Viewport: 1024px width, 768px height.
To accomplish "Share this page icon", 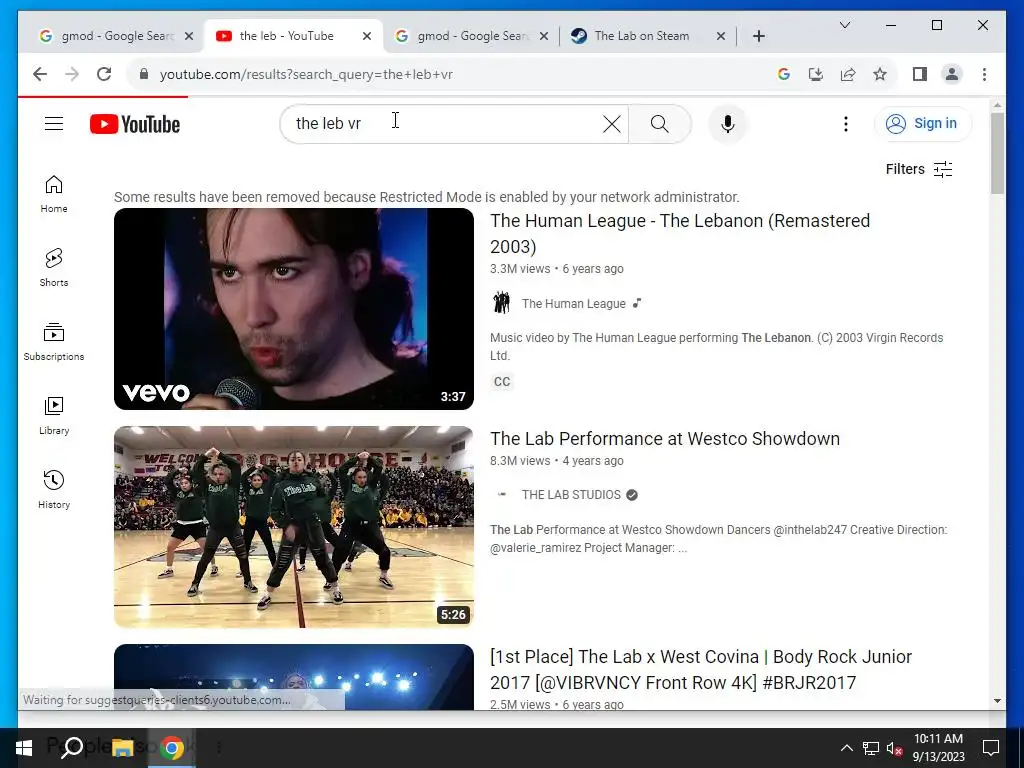I will (x=848, y=74).
